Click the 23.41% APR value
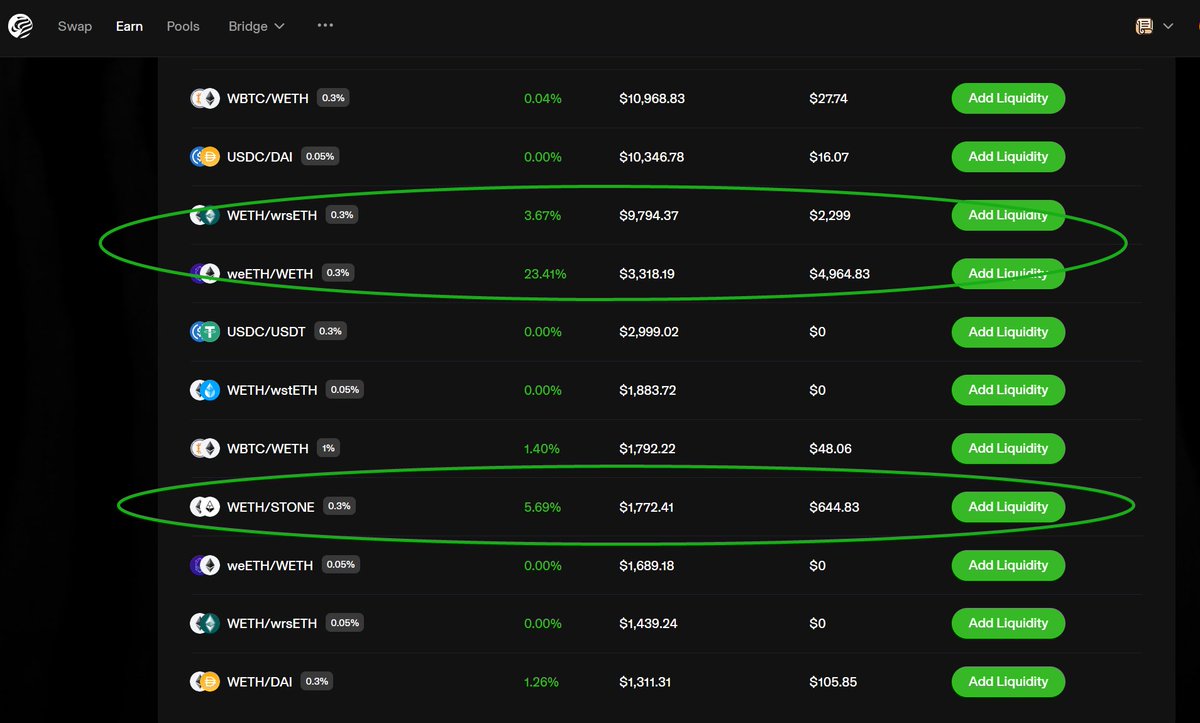1200x723 pixels. 545,273
